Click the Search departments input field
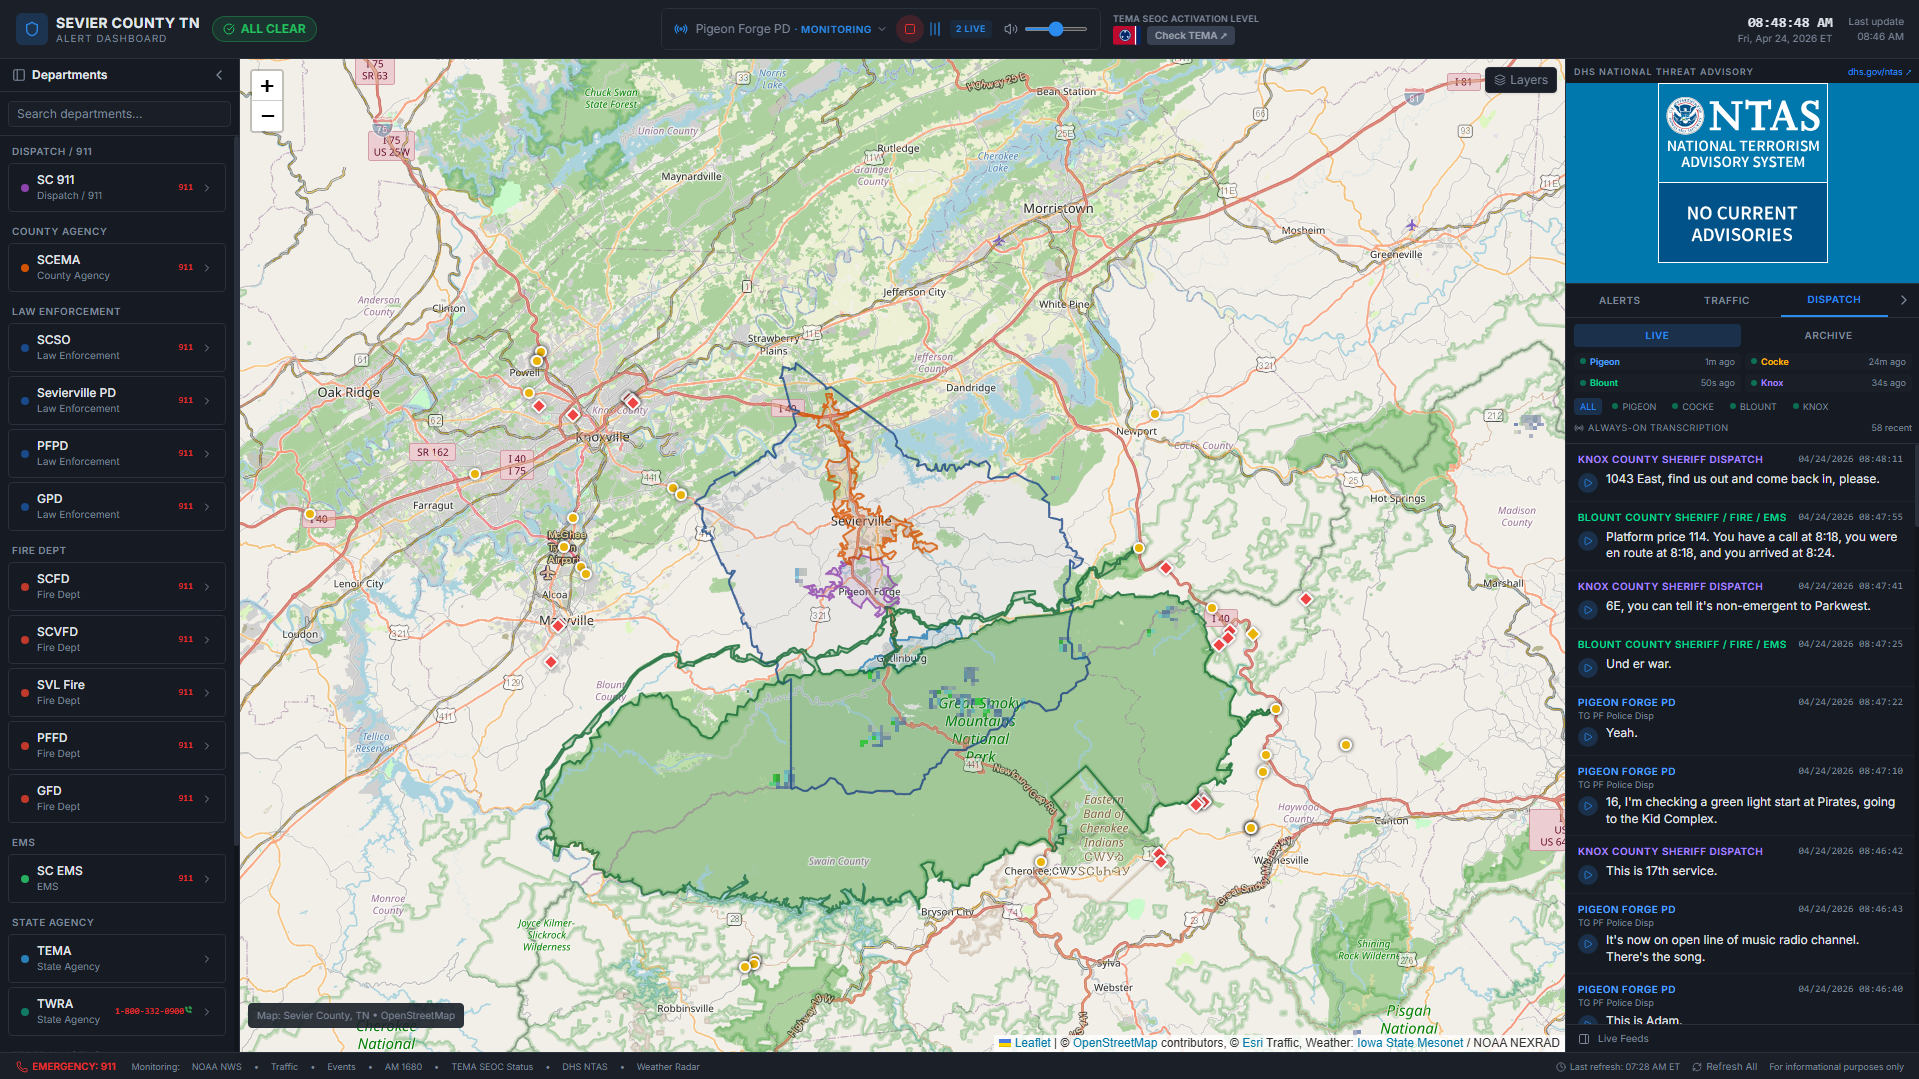Screen dimensions: 1919x1079 coord(119,114)
